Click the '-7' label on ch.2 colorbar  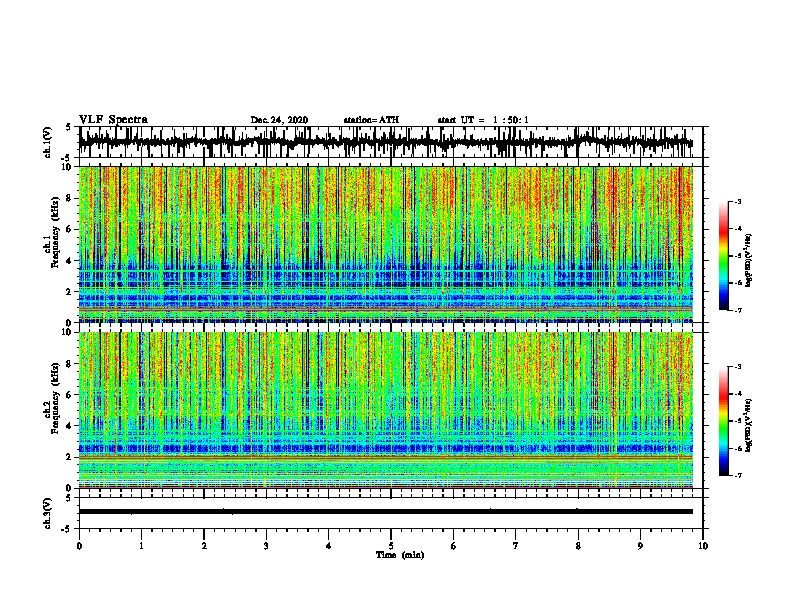738,476
